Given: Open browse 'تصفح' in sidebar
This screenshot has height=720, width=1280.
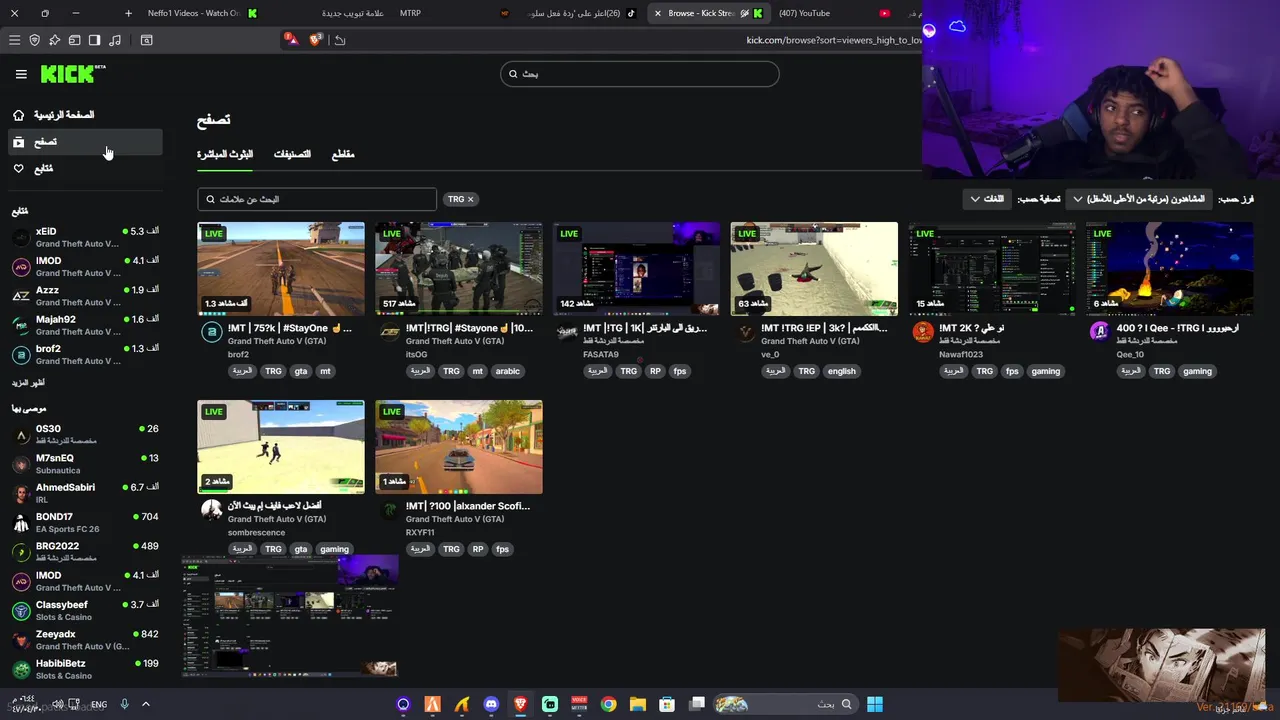Looking at the screenshot, I should point(85,142).
